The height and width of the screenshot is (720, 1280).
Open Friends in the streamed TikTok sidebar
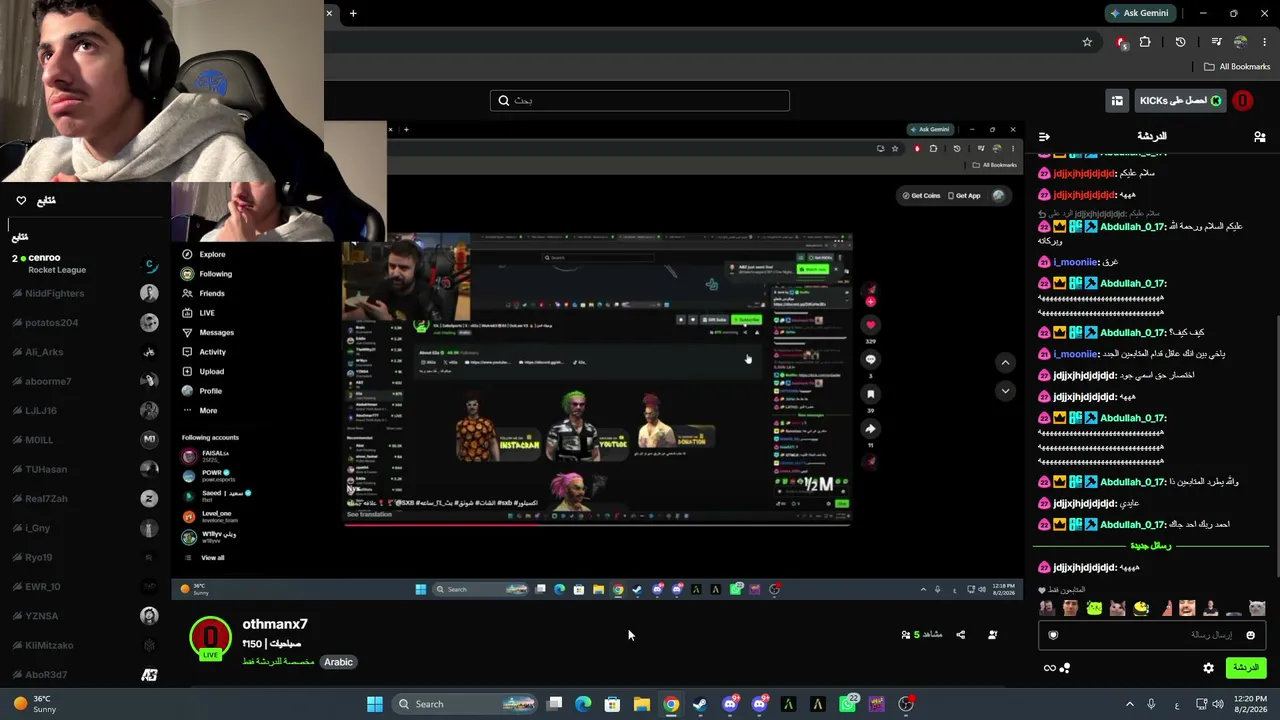click(x=203, y=293)
